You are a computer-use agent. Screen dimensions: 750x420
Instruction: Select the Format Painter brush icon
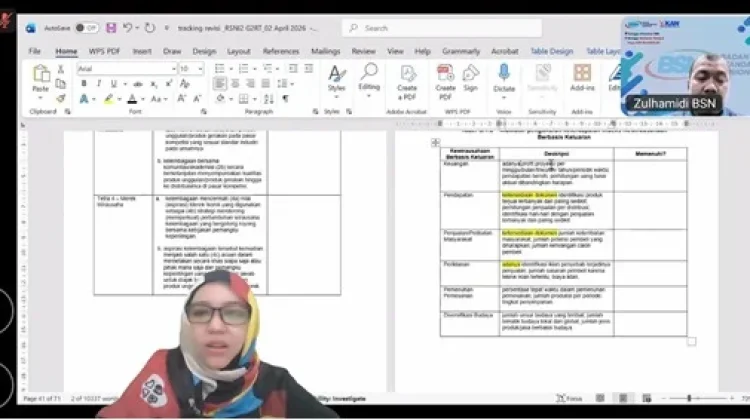(61, 99)
